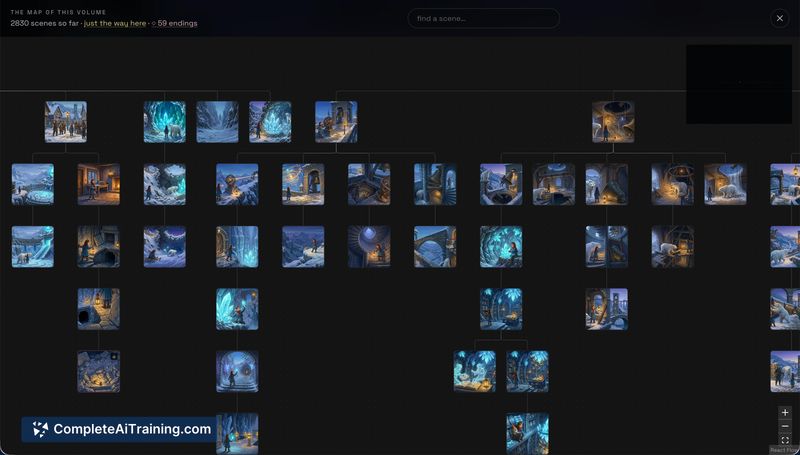
Task: Open the snowy village crowd scene
Action: [x=66, y=122]
